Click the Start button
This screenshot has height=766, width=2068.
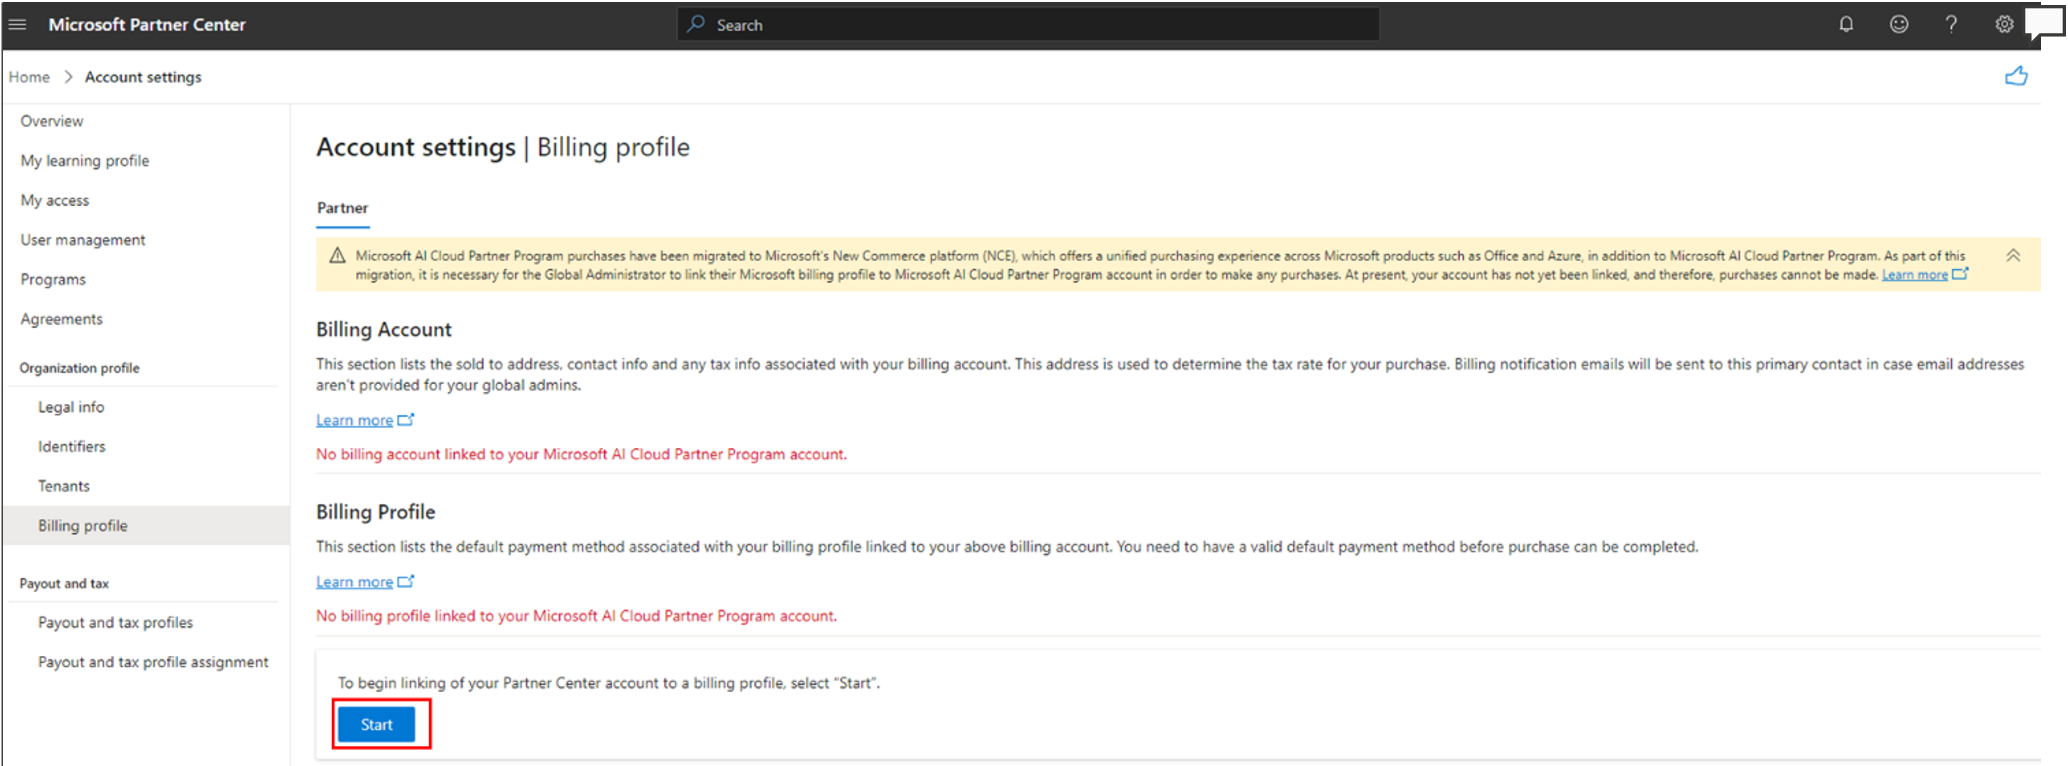tap(376, 724)
